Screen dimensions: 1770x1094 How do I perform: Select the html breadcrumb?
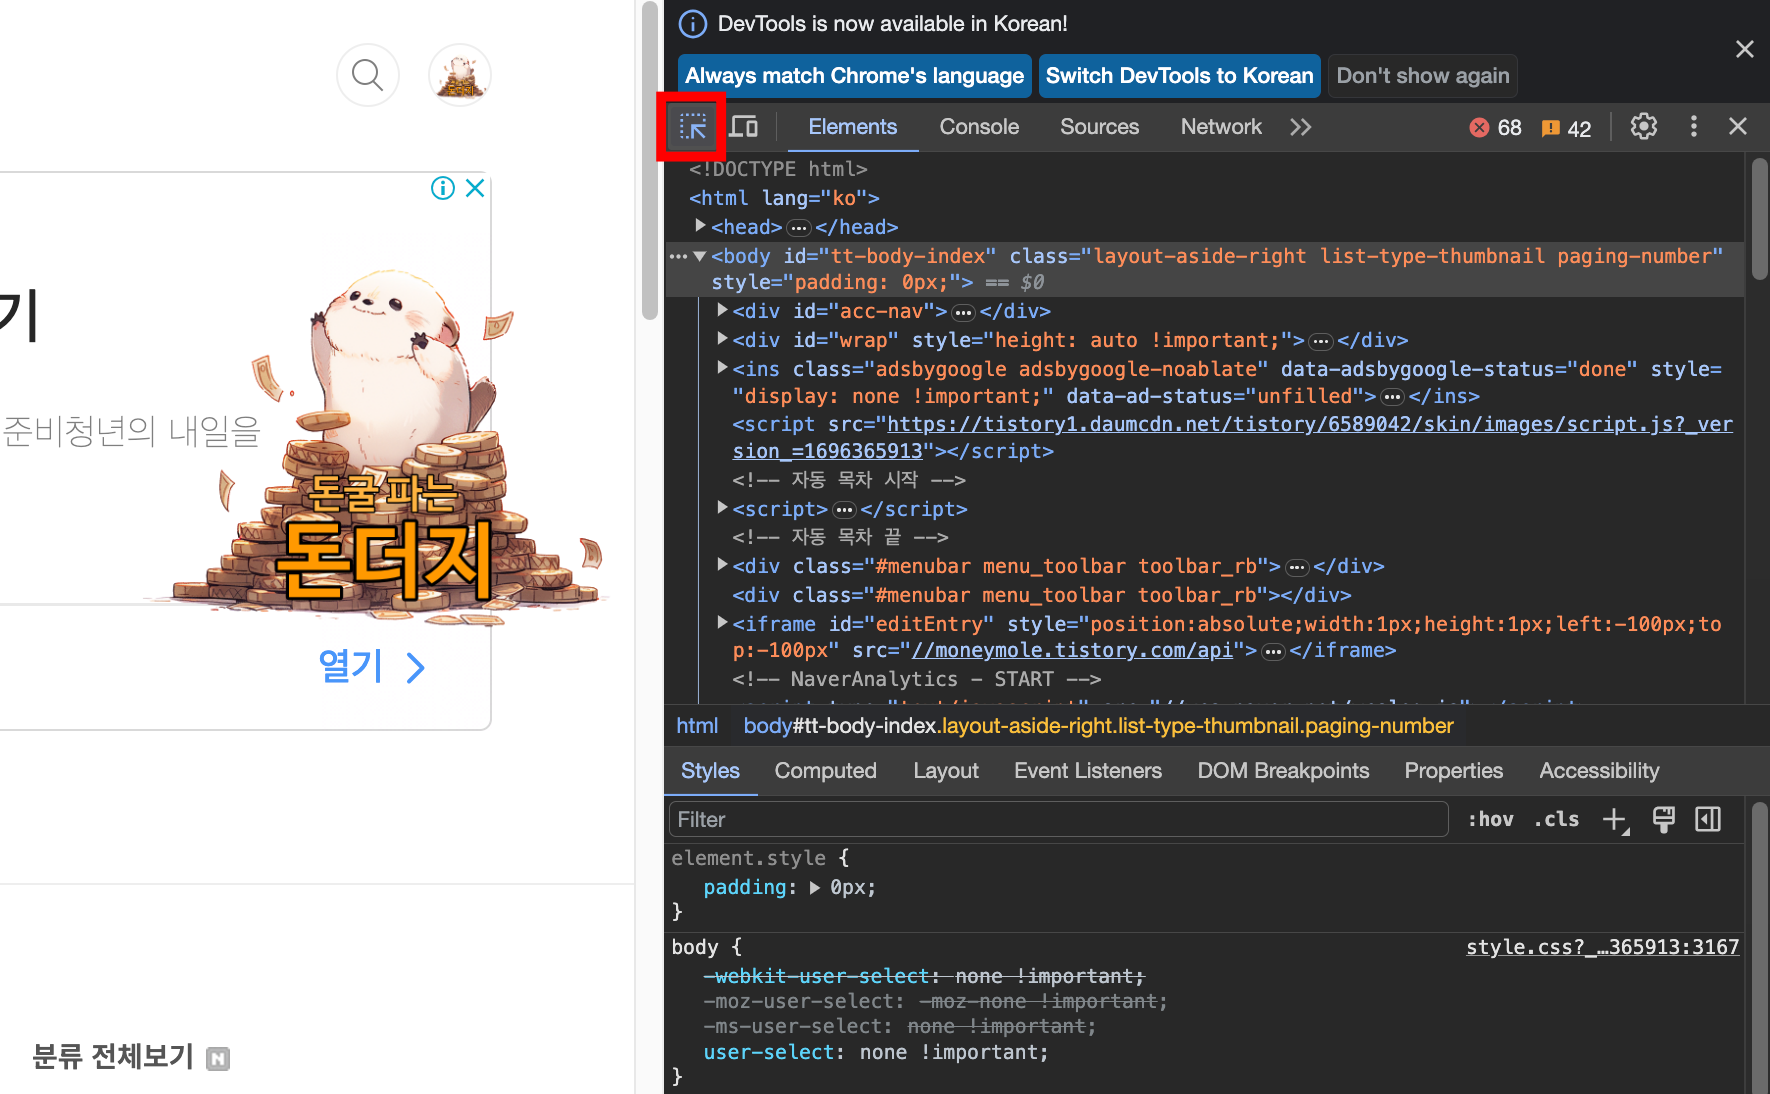click(696, 726)
